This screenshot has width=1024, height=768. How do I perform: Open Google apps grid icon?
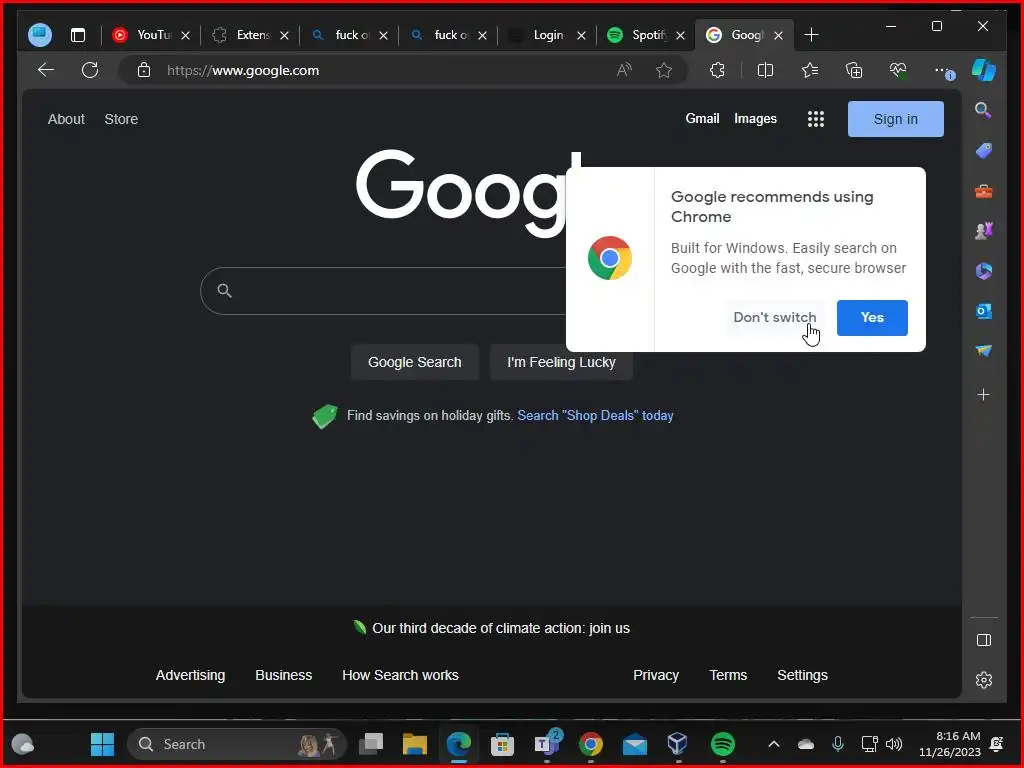click(x=816, y=119)
